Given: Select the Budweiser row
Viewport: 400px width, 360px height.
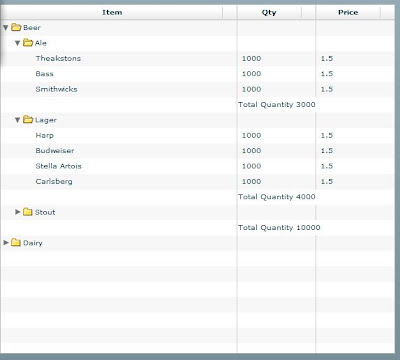Looking at the screenshot, I should 198,151.
